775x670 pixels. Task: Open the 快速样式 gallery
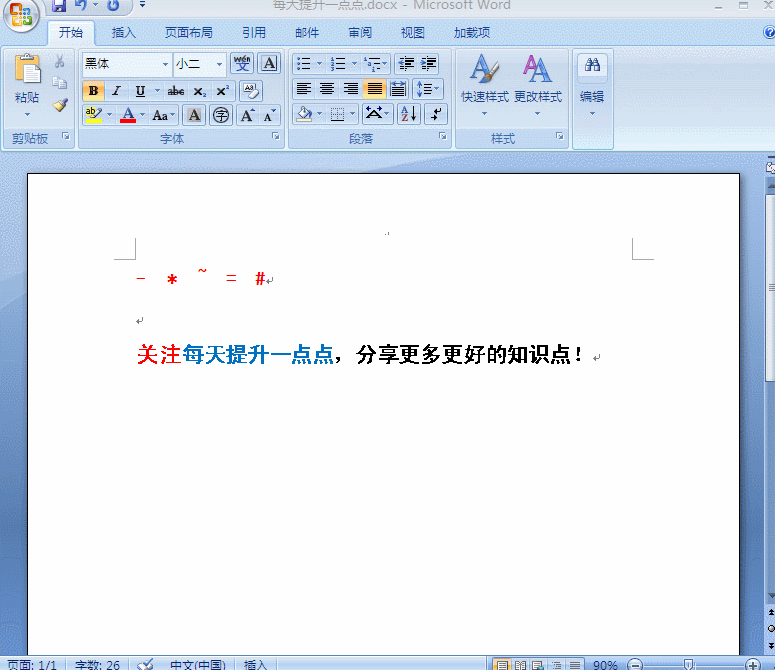[x=484, y=85]
